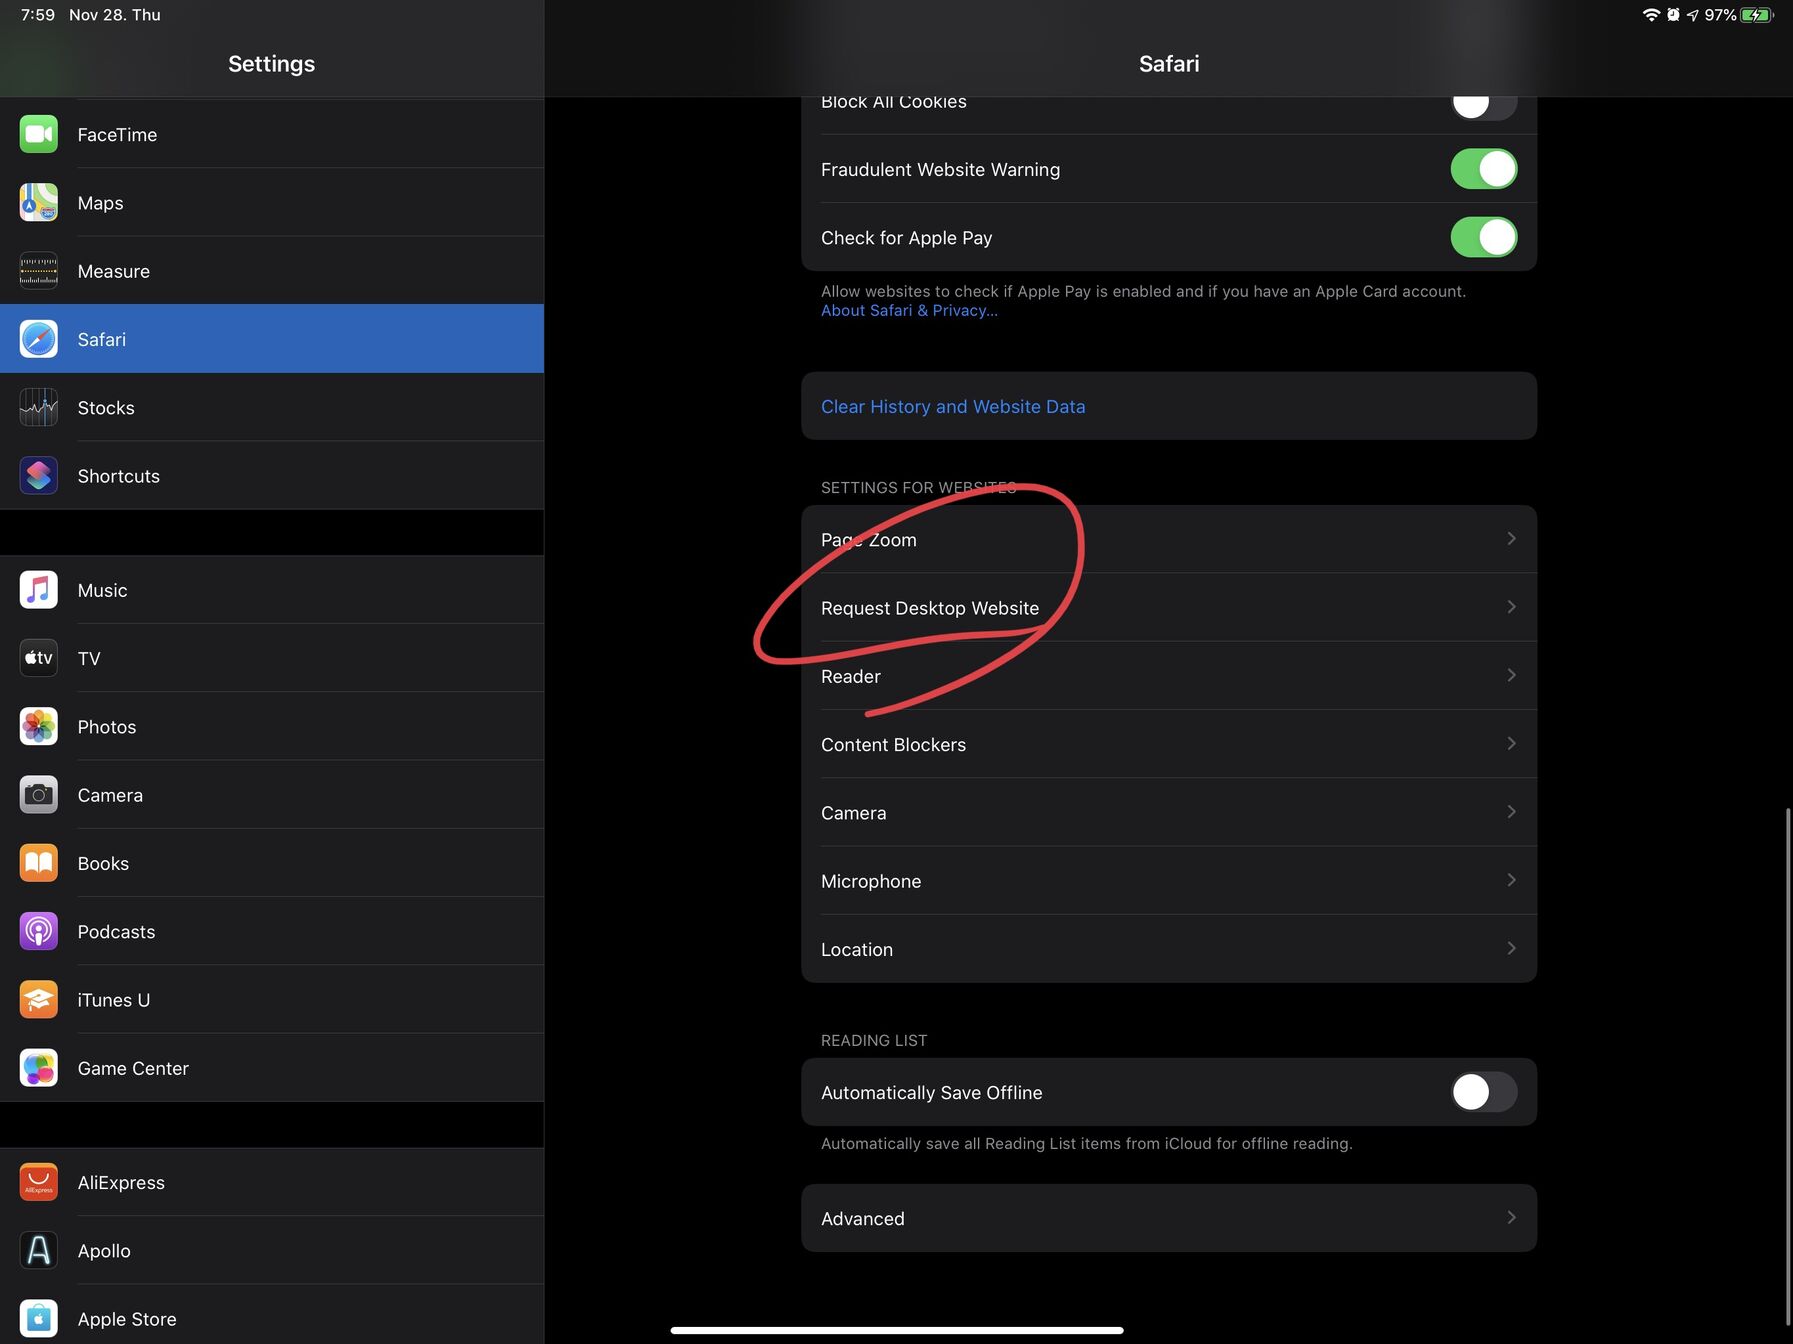
Task: Tap the alarm clock status icon
Action: tap(1673, 15)
